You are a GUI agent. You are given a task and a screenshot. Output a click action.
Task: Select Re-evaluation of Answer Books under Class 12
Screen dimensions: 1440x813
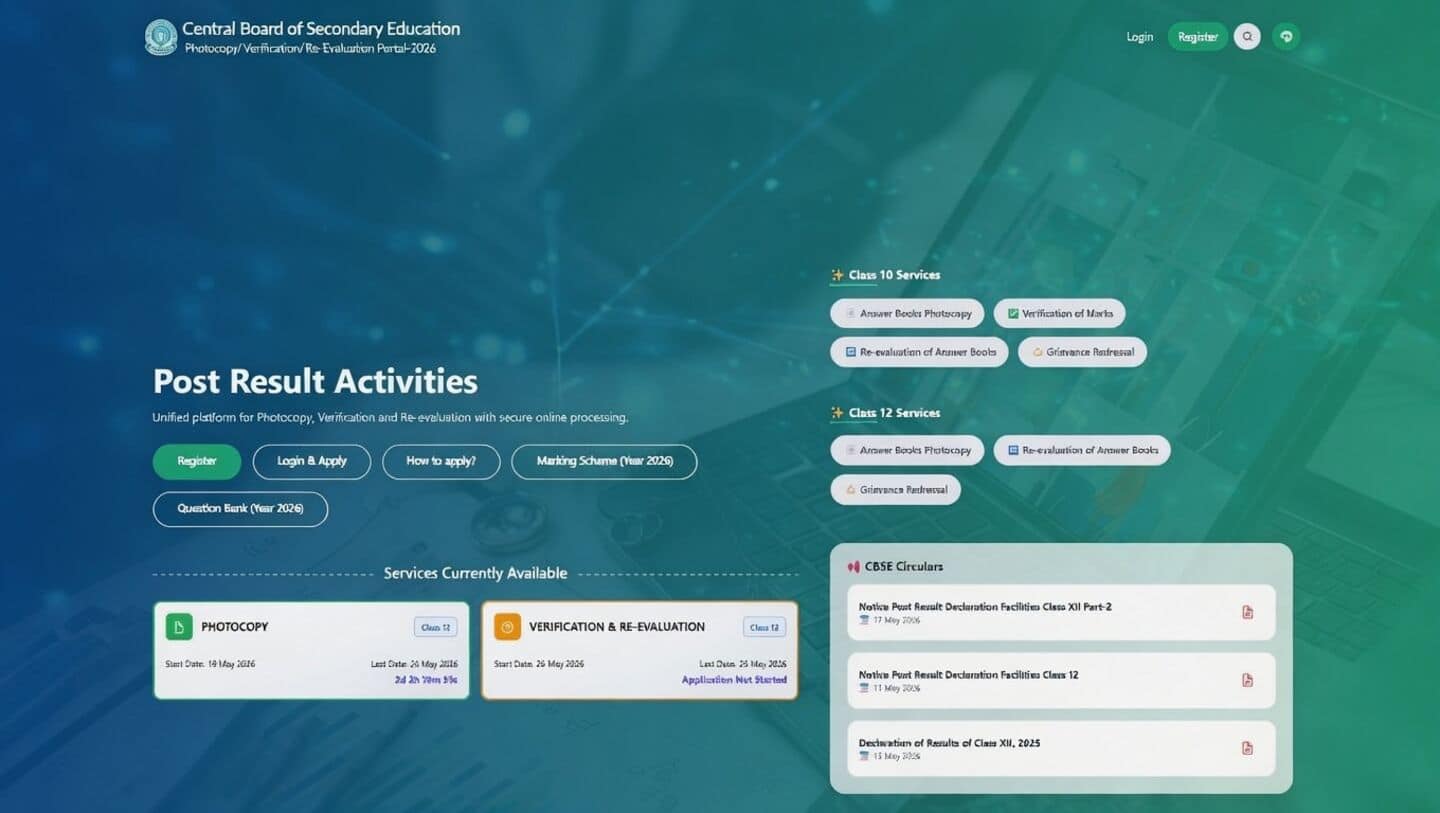point(1082,450)
